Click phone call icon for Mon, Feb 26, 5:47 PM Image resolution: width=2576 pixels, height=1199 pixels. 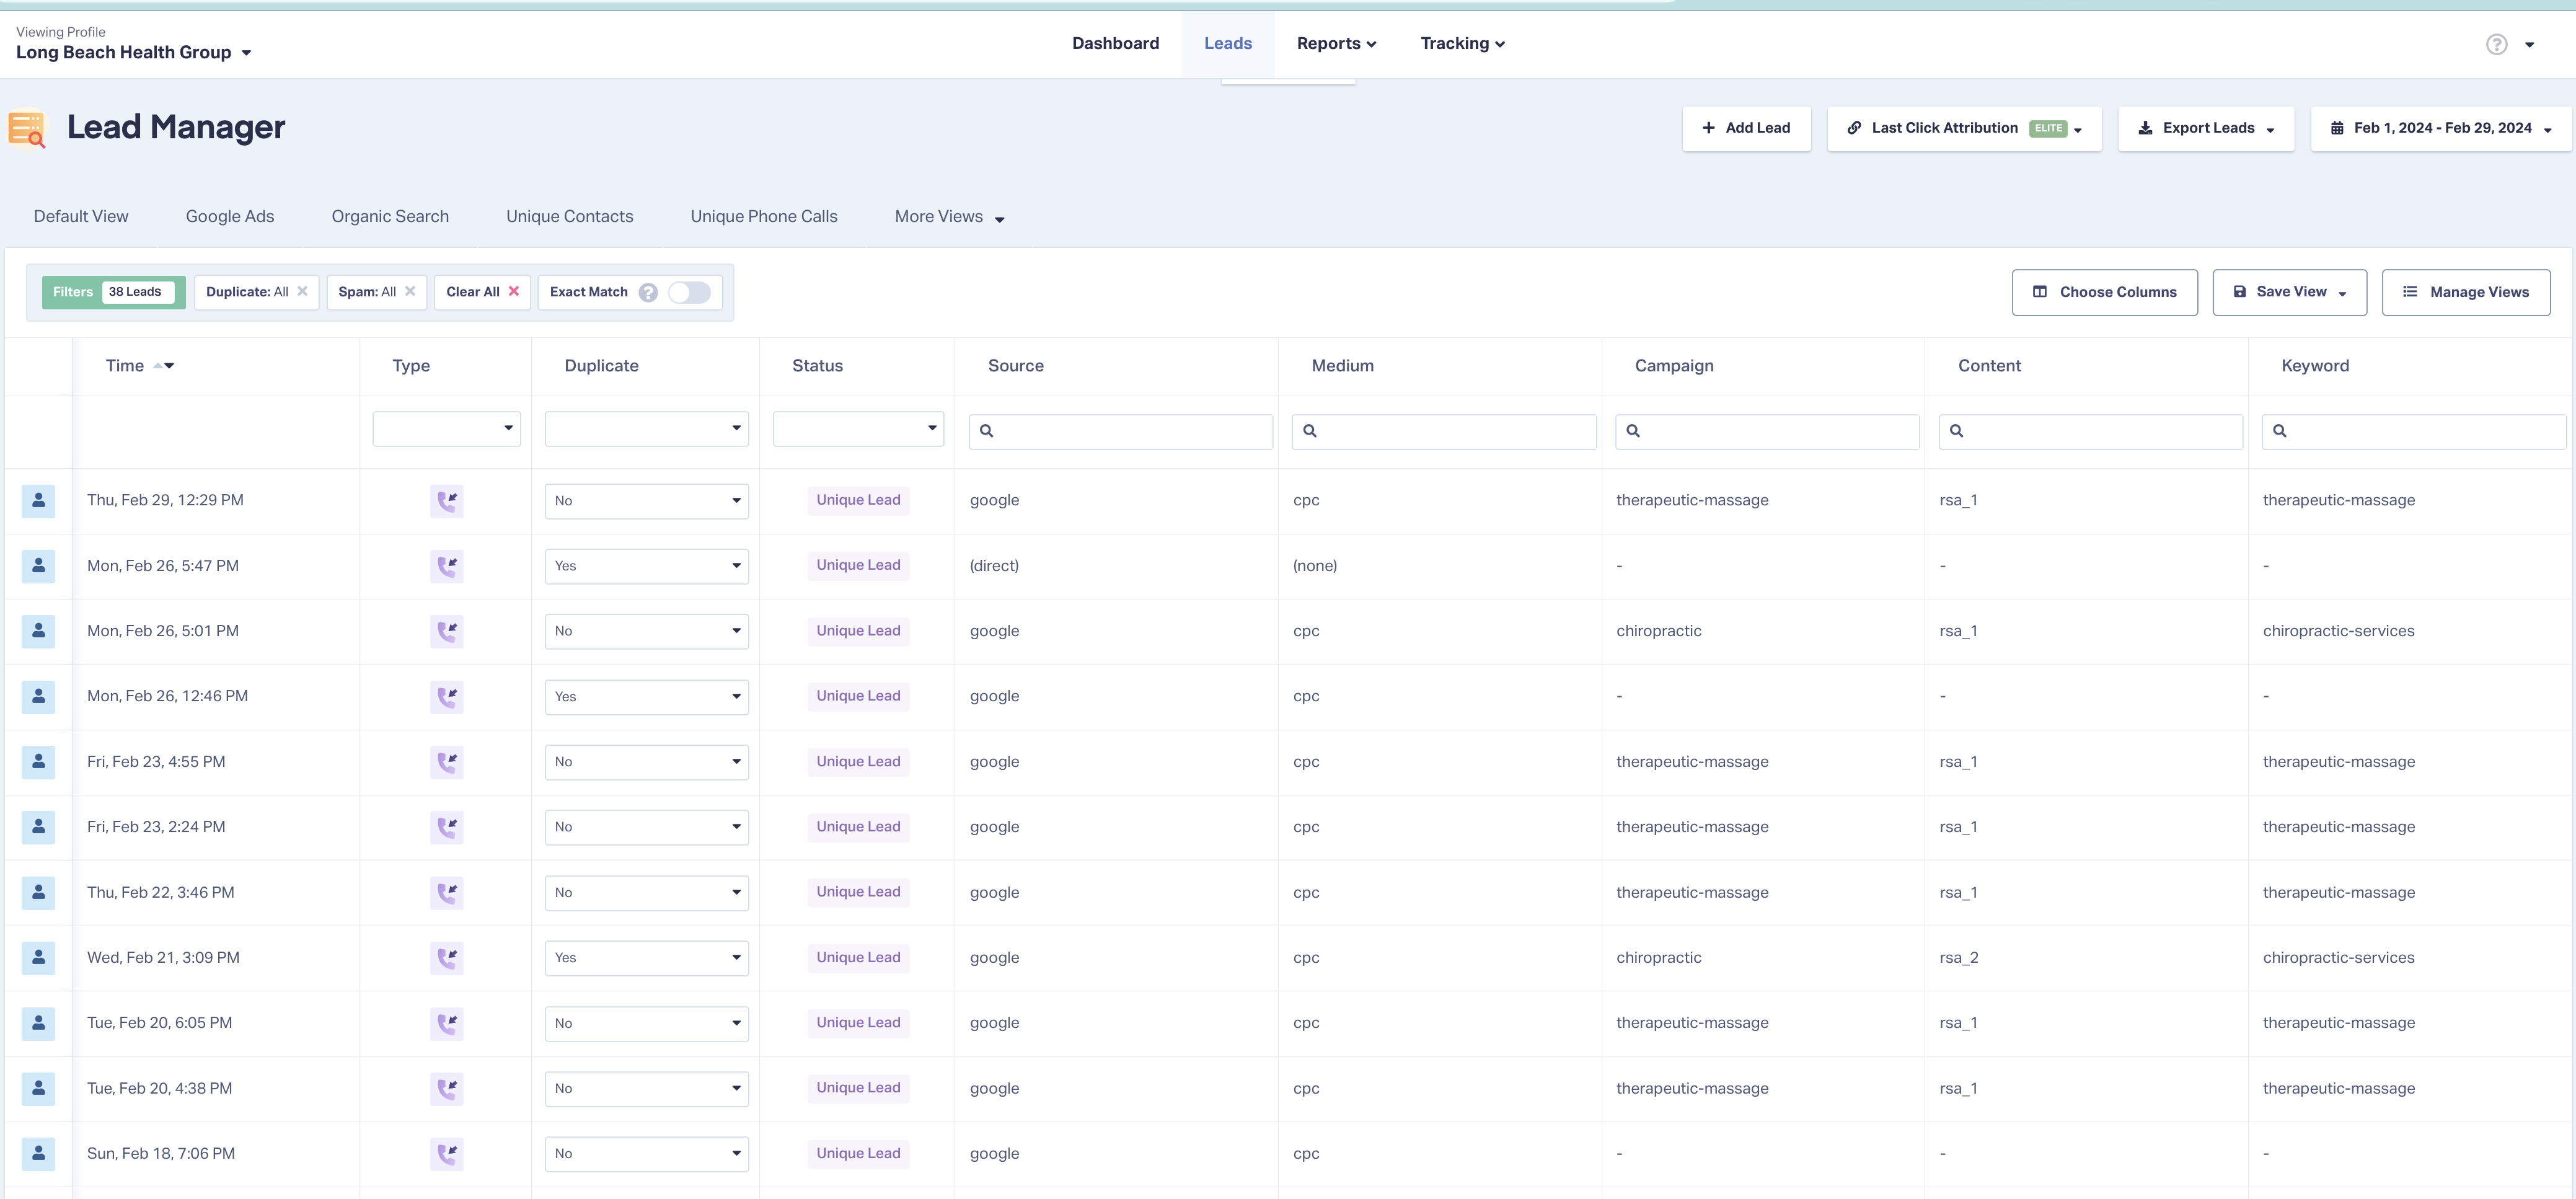click(x=447, y=566)
